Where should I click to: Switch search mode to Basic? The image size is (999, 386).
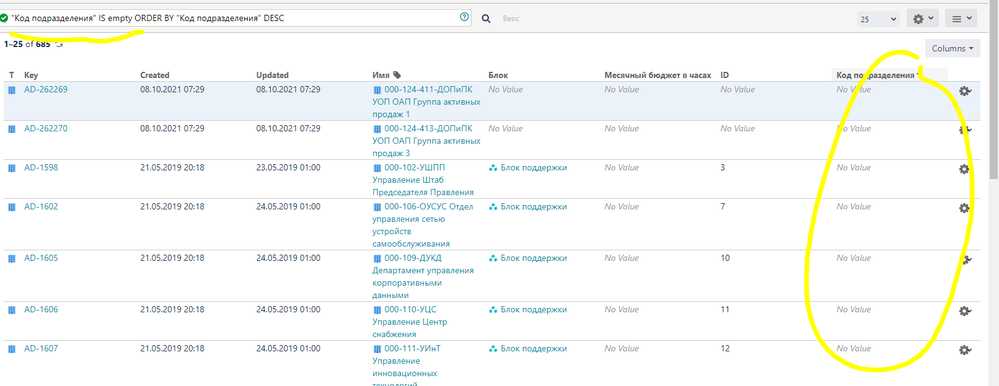click(x=511, y=18)
